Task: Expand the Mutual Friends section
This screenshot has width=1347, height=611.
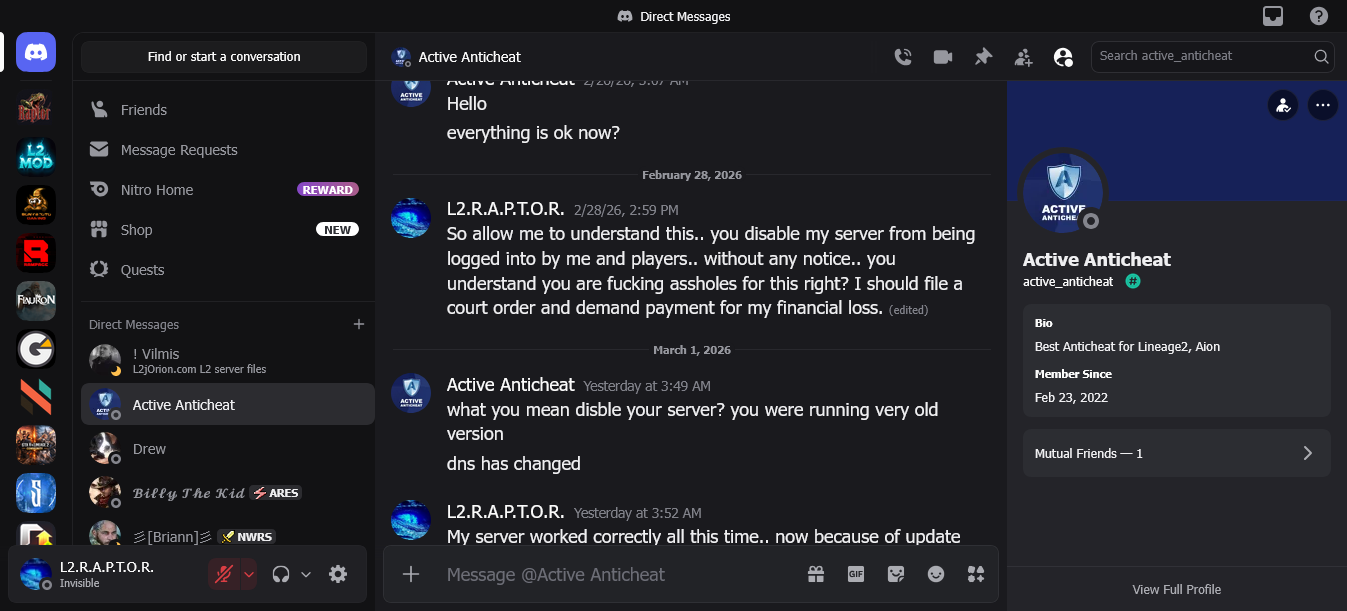Action: [x=1176, y=454]
